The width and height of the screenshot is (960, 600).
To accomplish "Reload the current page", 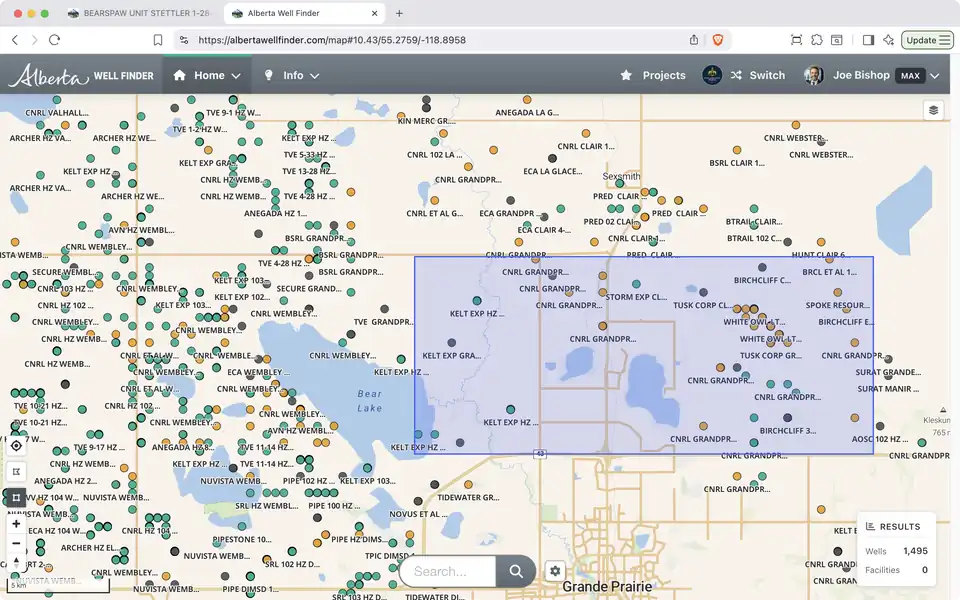I will [54, 40].
